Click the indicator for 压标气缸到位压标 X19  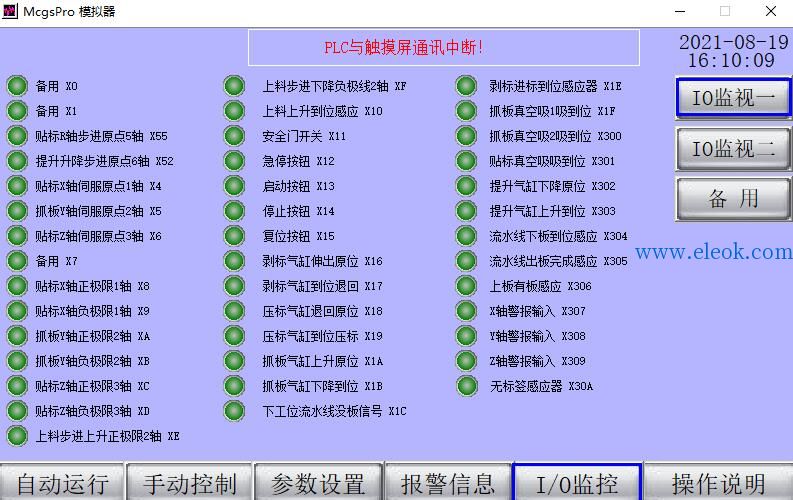pyautogui.click(x=234, y=336)
